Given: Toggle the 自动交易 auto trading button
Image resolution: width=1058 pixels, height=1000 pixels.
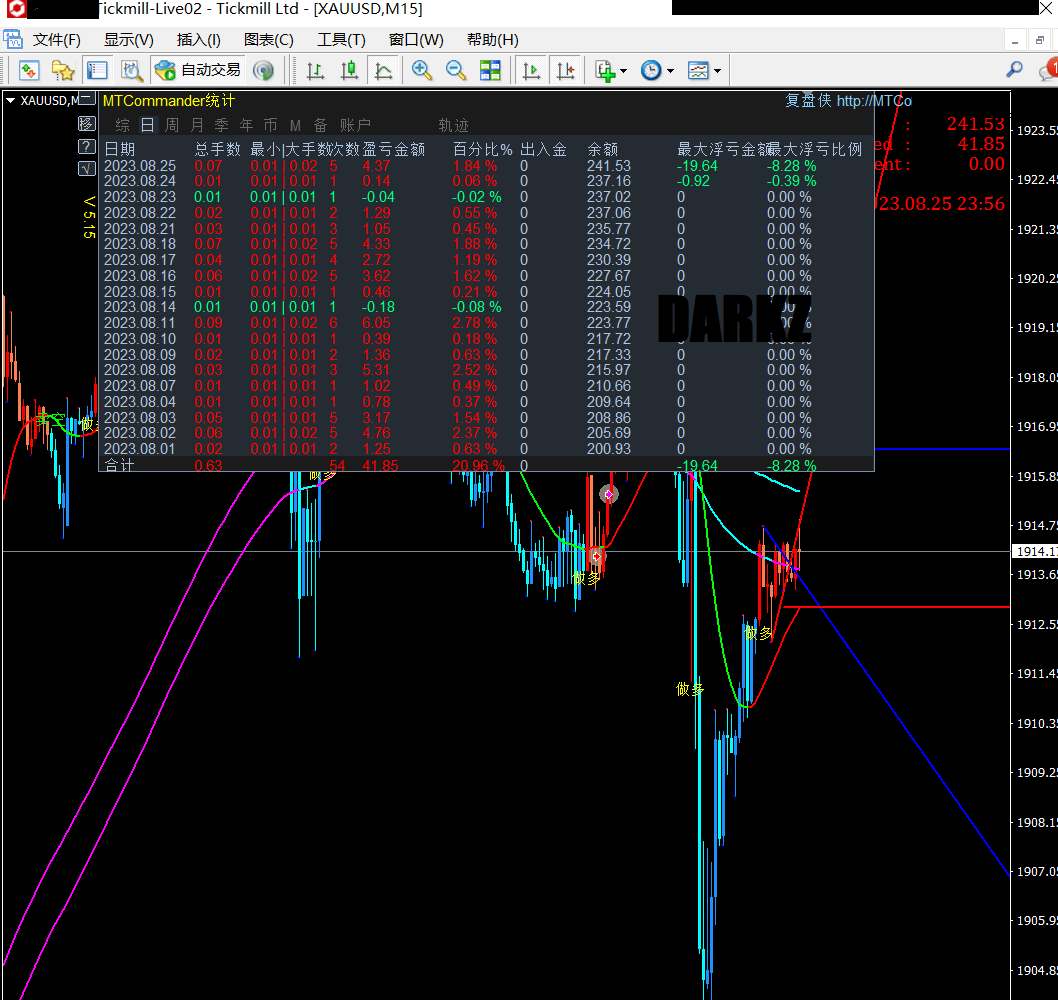Looking at the screenshot, I should coord(197,70).
